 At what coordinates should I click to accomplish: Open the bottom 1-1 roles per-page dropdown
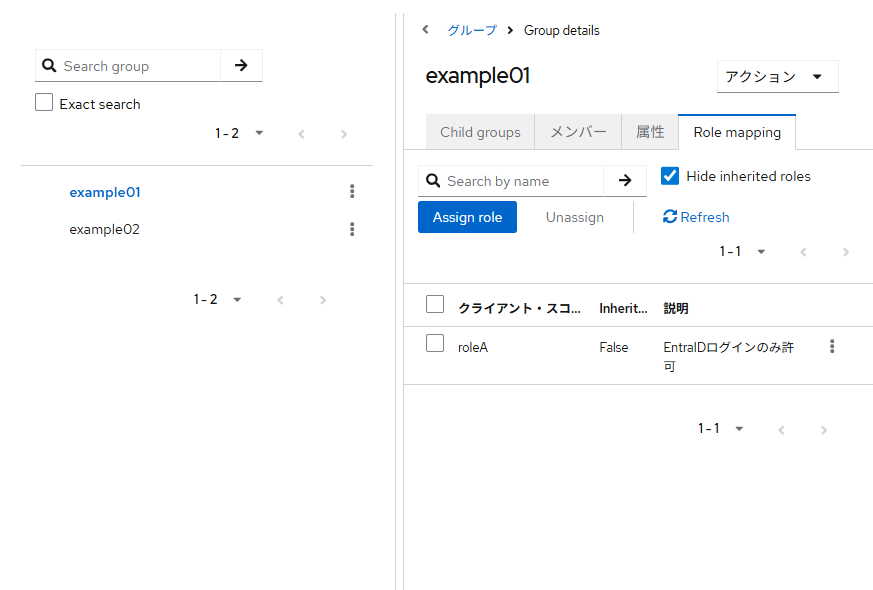(x=721, y=429)
